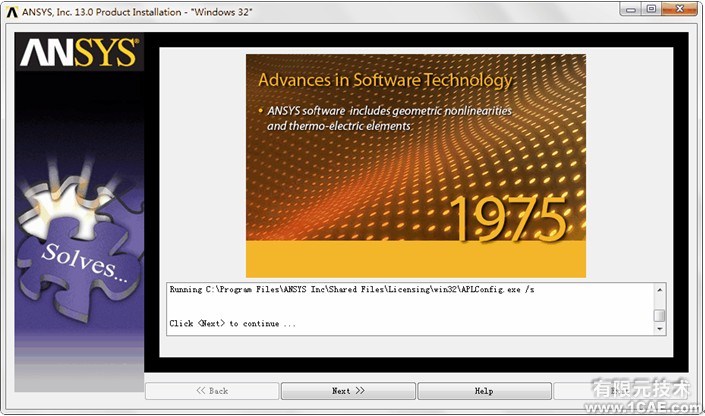705x416 pixels.
Task: Click the Next >> button
Action: click(348, 391)
